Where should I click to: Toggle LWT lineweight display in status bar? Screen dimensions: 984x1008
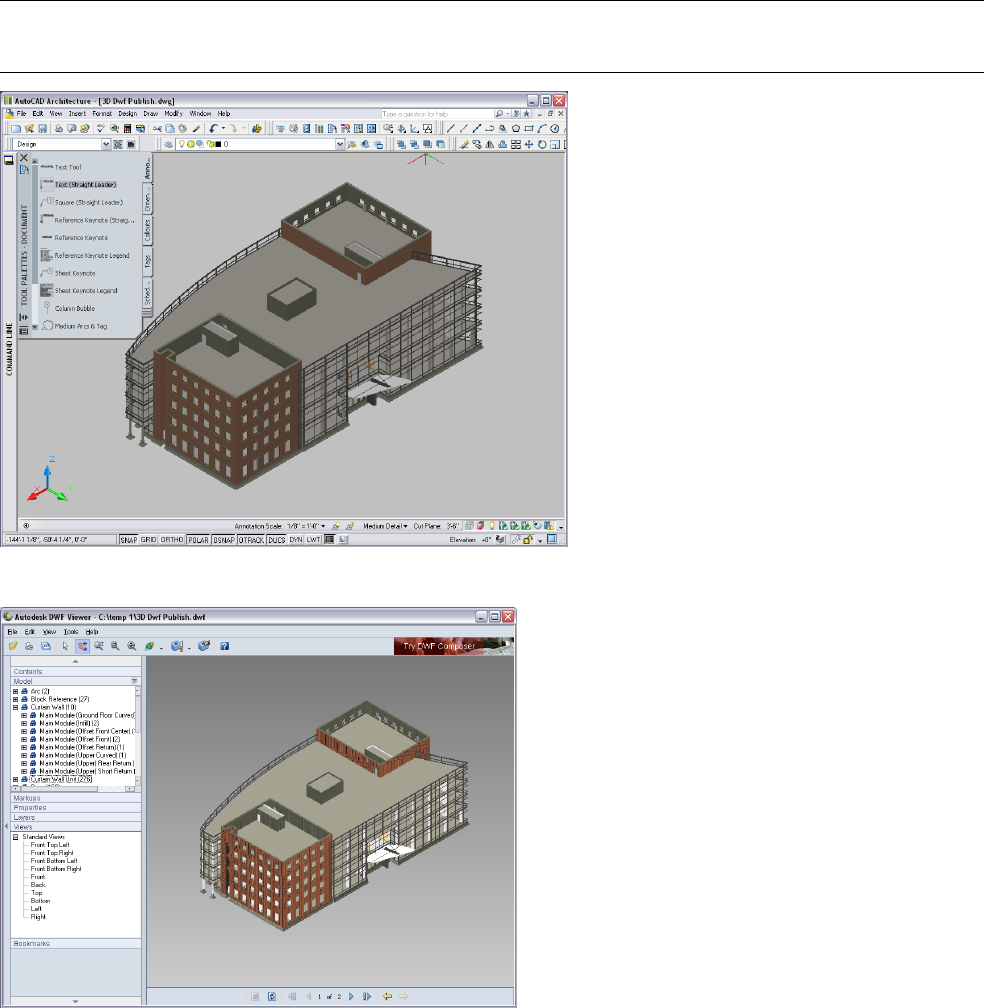point(313,540)
